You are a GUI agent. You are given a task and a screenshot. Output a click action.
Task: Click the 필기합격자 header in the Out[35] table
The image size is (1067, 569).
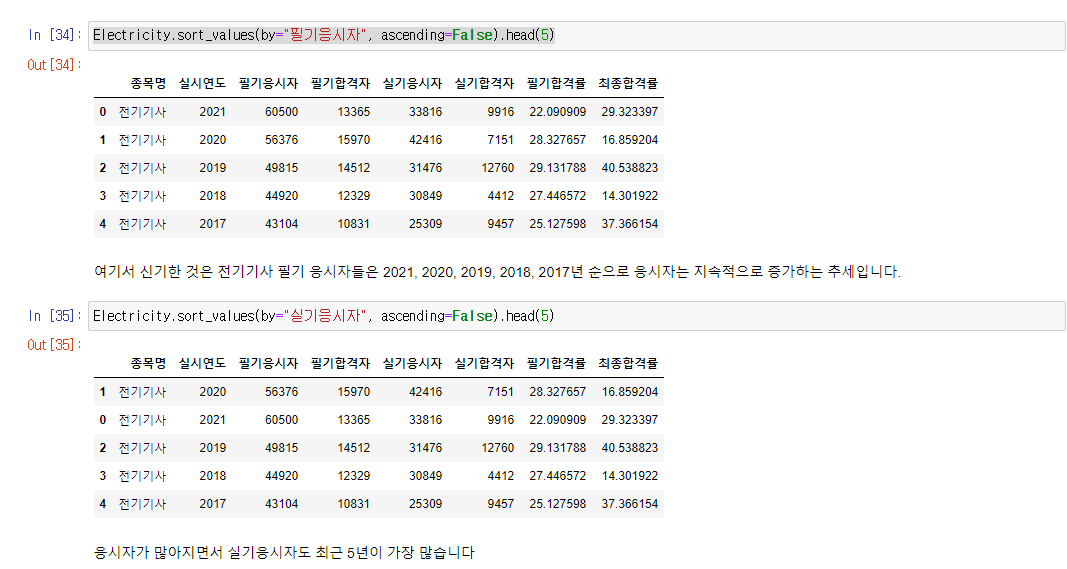click(340, 363)
